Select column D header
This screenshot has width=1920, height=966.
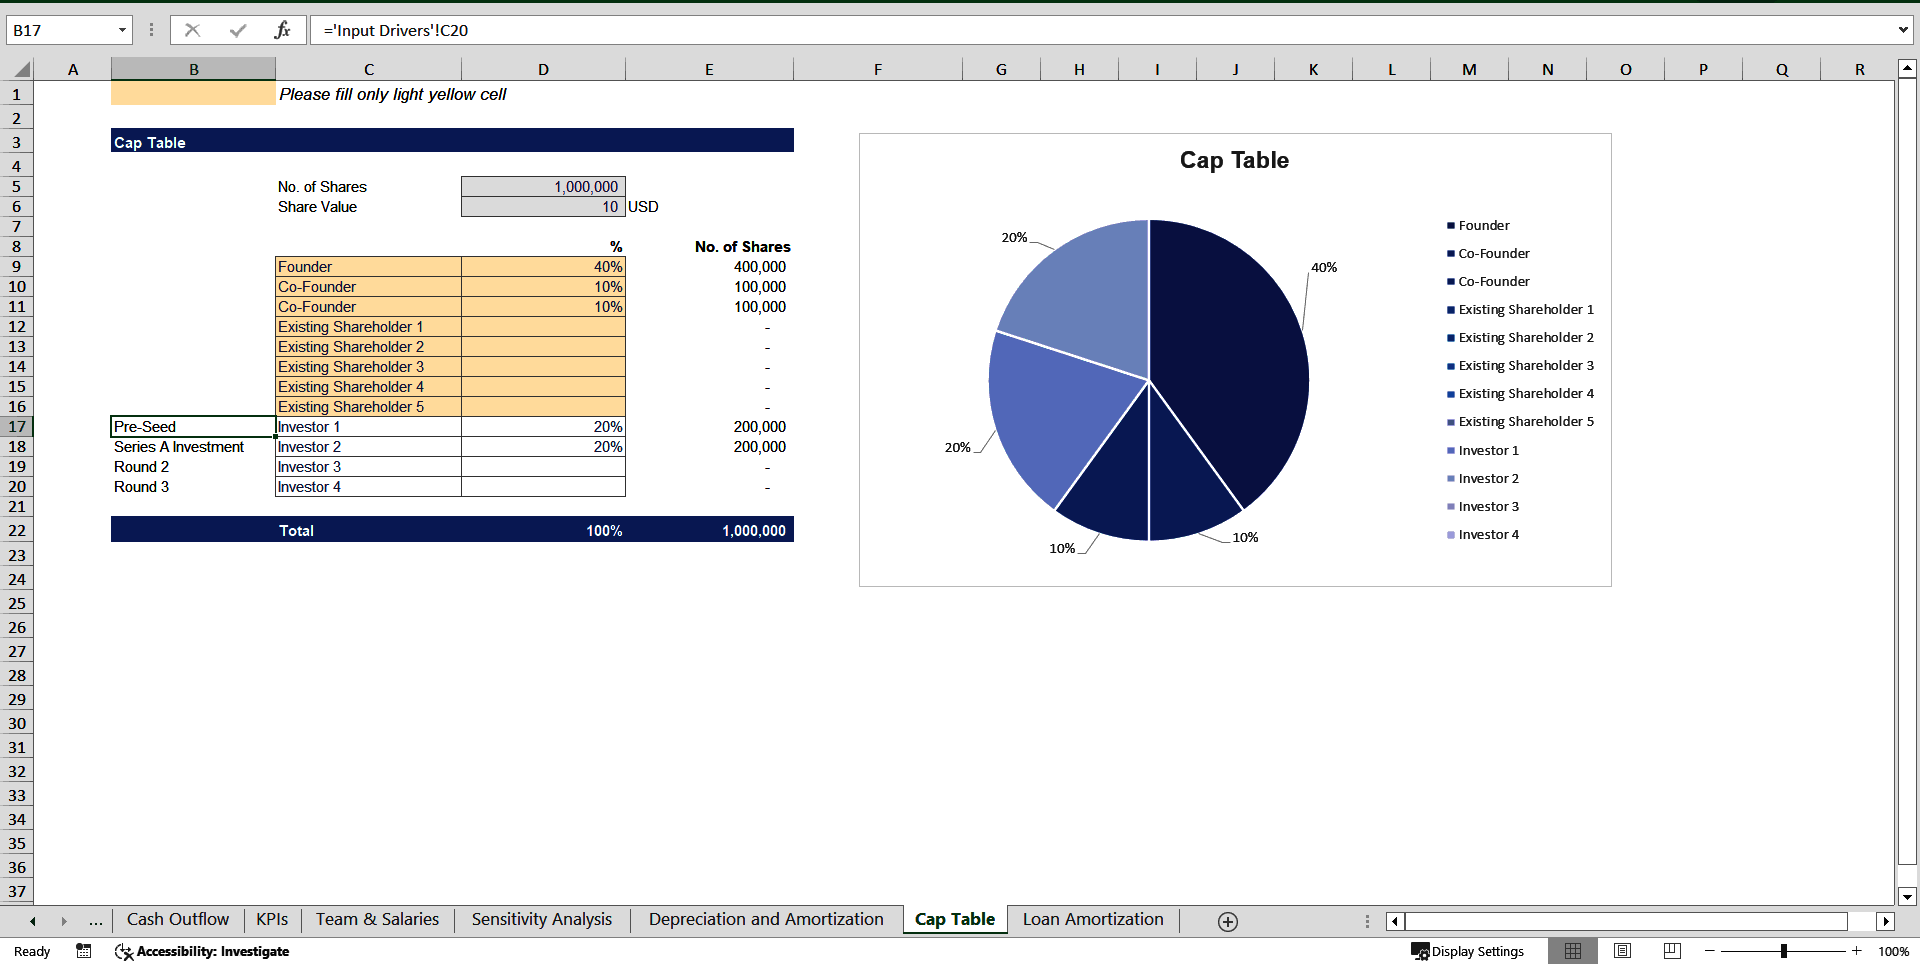[x=543, y=69]
